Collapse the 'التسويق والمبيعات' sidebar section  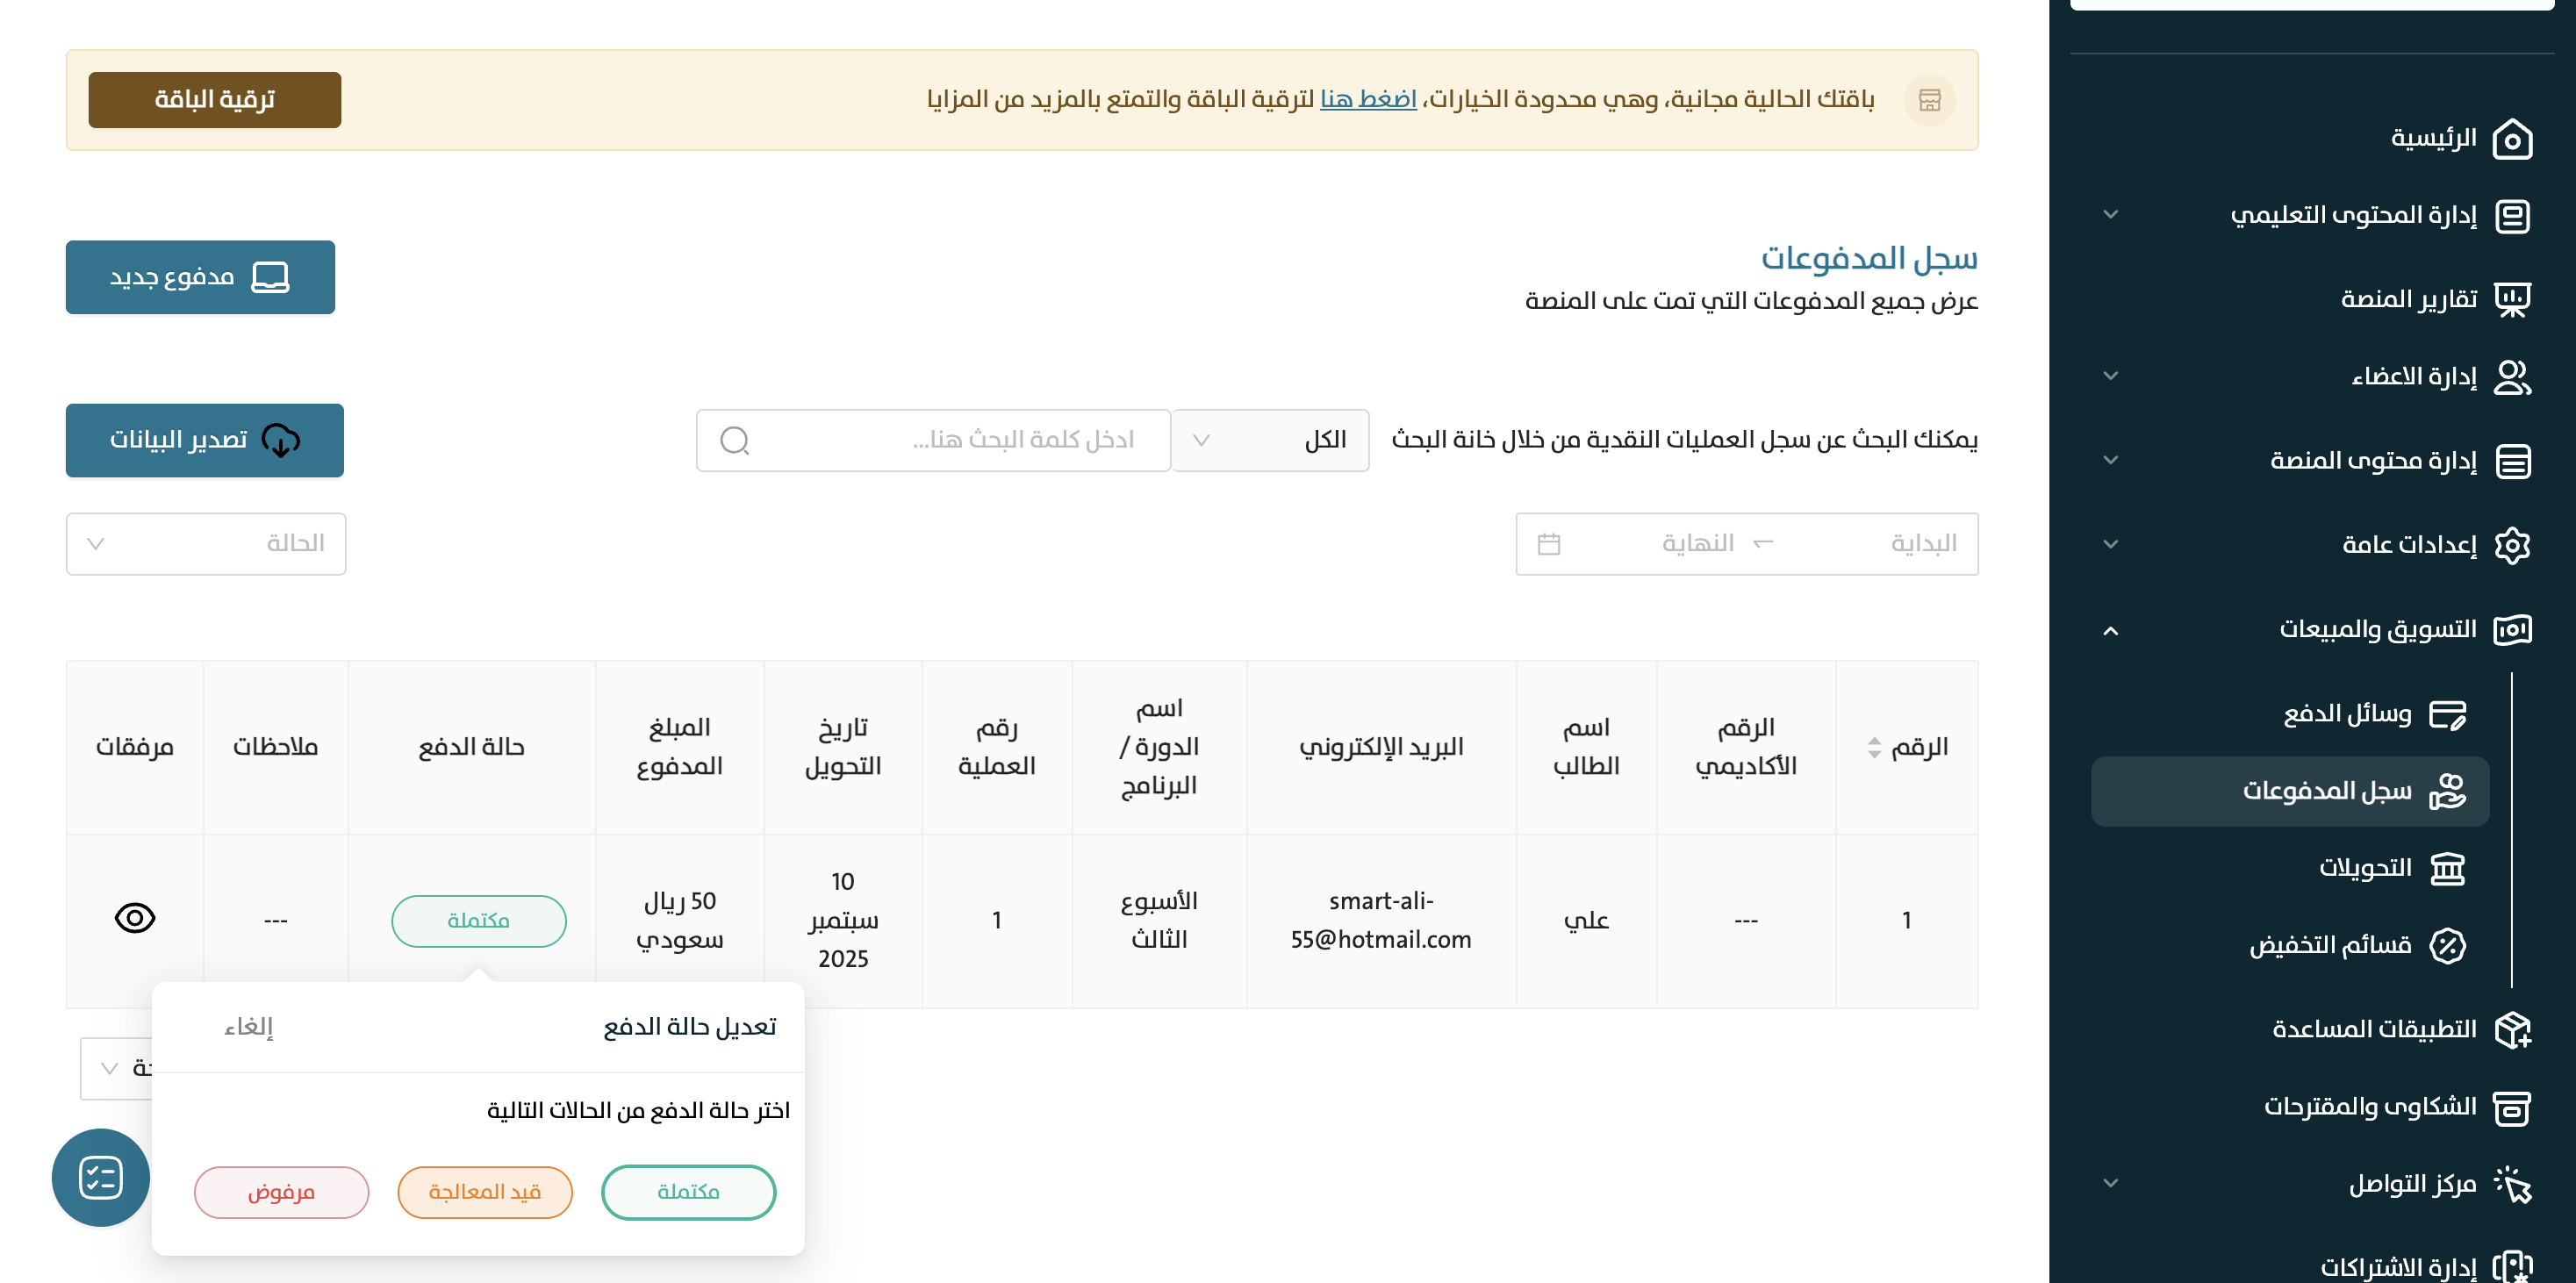click(2110, 630)
